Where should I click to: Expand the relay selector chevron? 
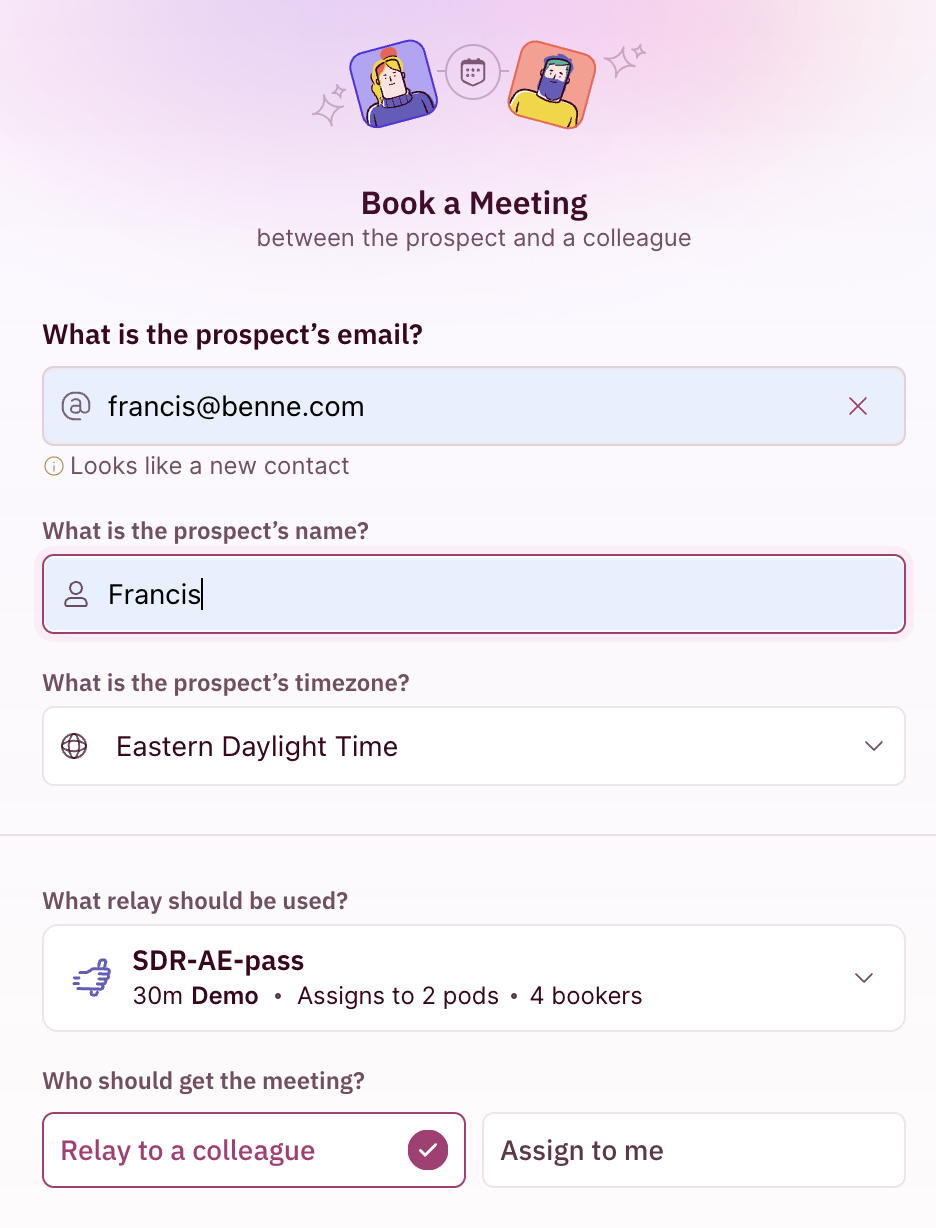click(x=865, y=978)
